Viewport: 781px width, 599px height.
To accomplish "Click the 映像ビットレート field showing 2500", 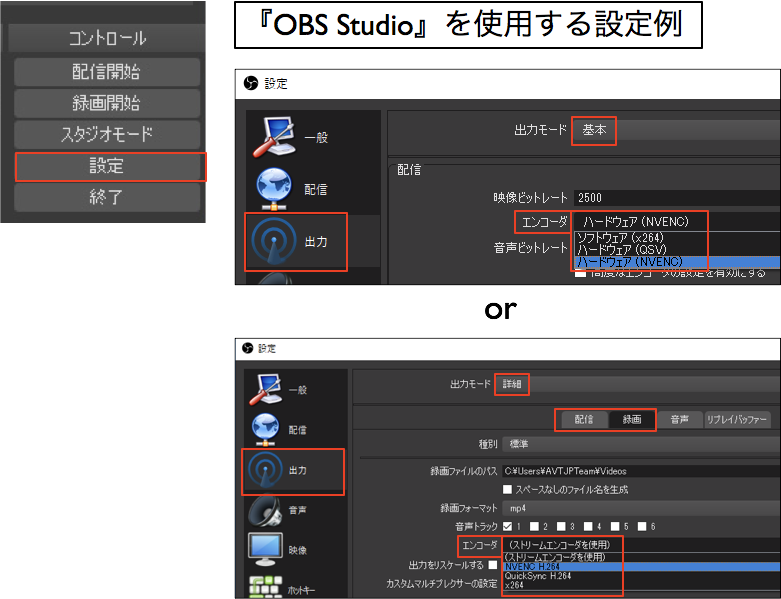I will coord(677,198).
